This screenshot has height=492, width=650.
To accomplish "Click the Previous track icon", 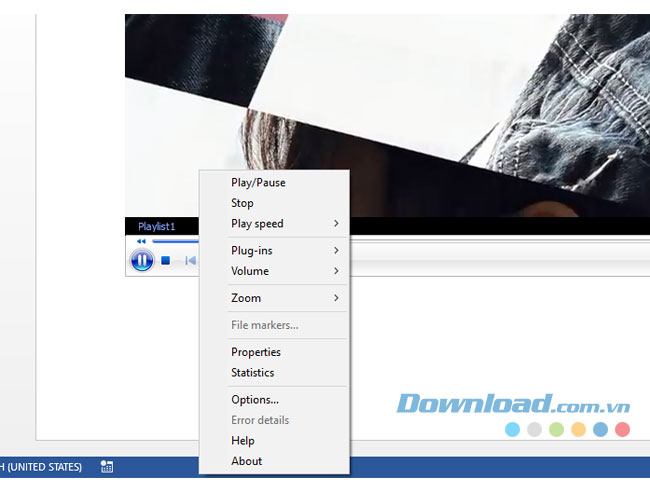I will point(189,261).
